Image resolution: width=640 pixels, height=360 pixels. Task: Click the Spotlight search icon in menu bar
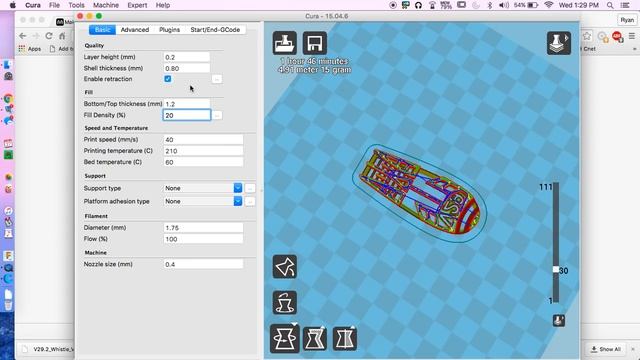click(x=610, y=5)
